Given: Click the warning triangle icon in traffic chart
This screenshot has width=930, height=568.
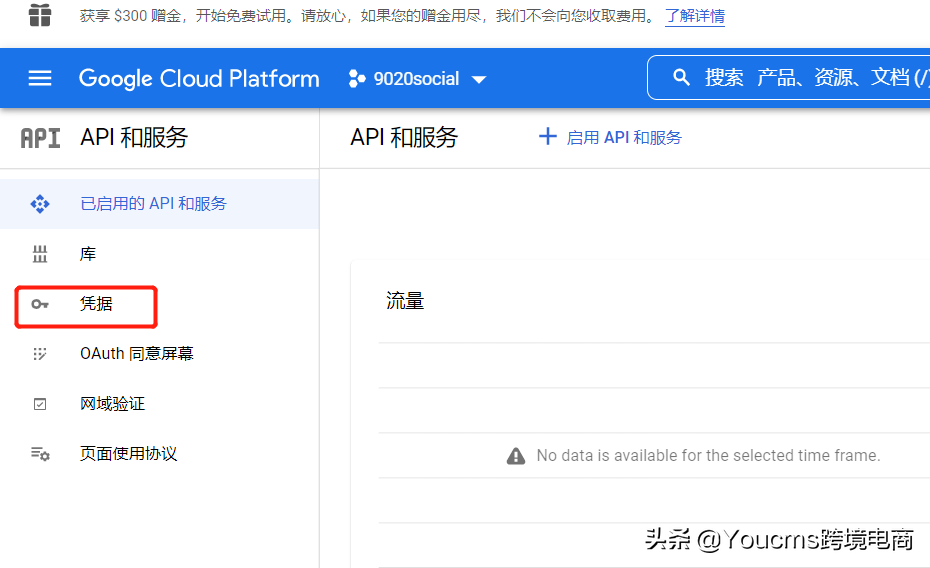Looking at the screenshot, I should pos(515,455).
